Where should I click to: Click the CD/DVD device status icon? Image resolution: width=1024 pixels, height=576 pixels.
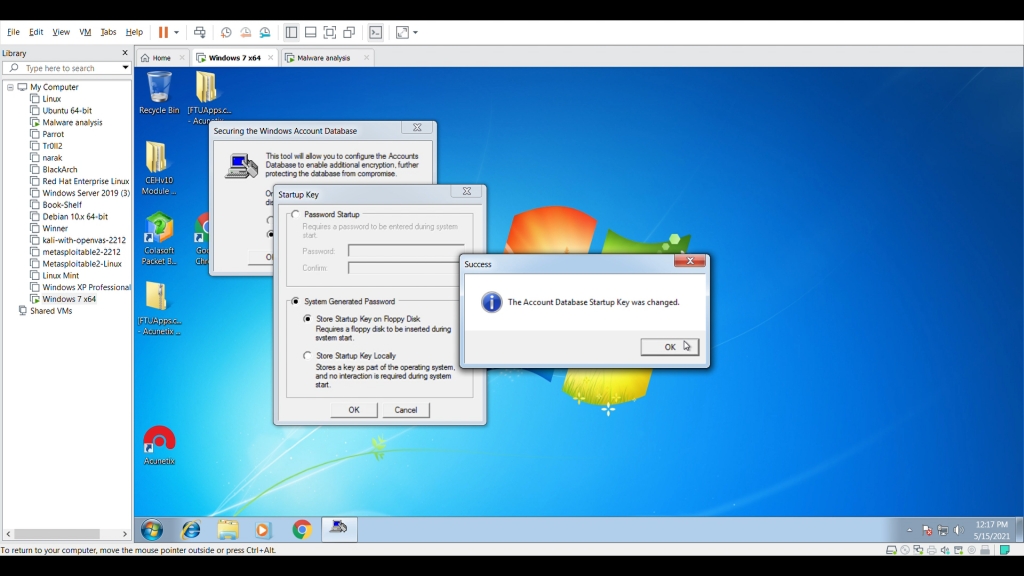(905, 550)
